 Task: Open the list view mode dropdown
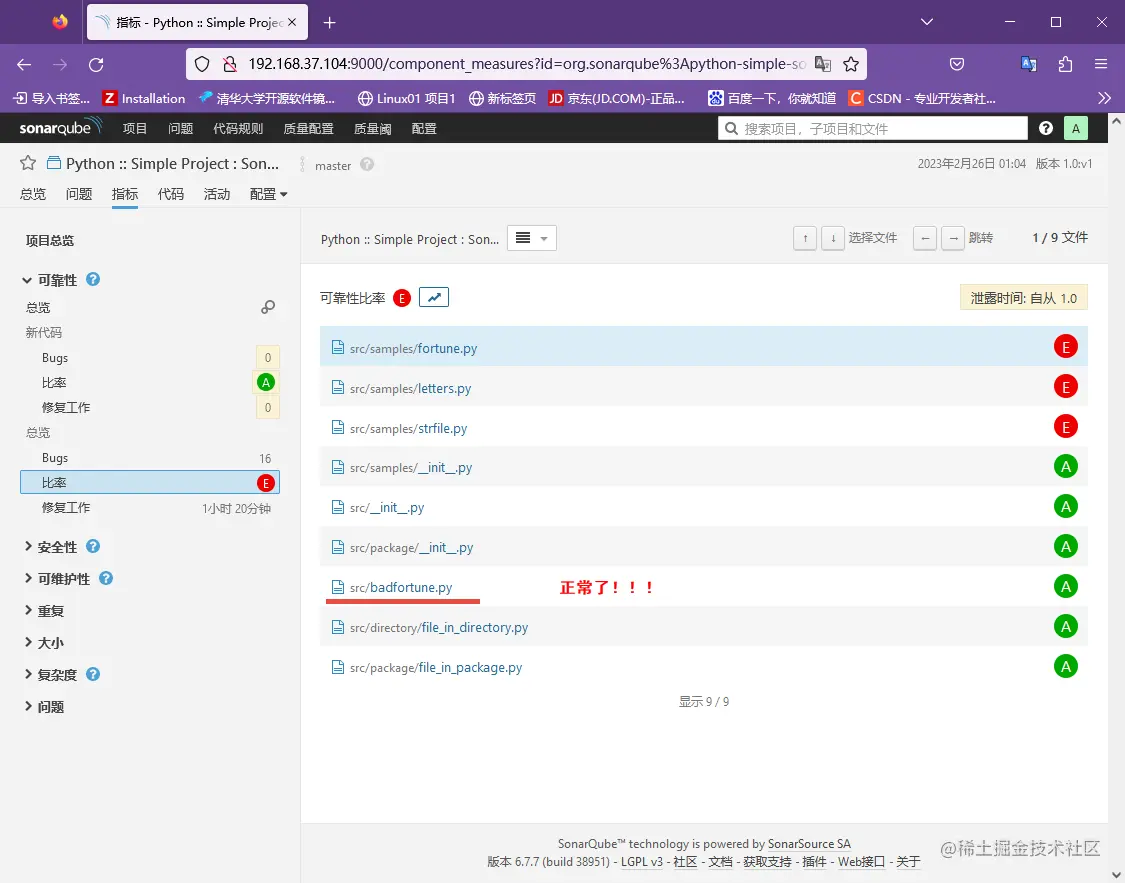(x=532, y=238)
